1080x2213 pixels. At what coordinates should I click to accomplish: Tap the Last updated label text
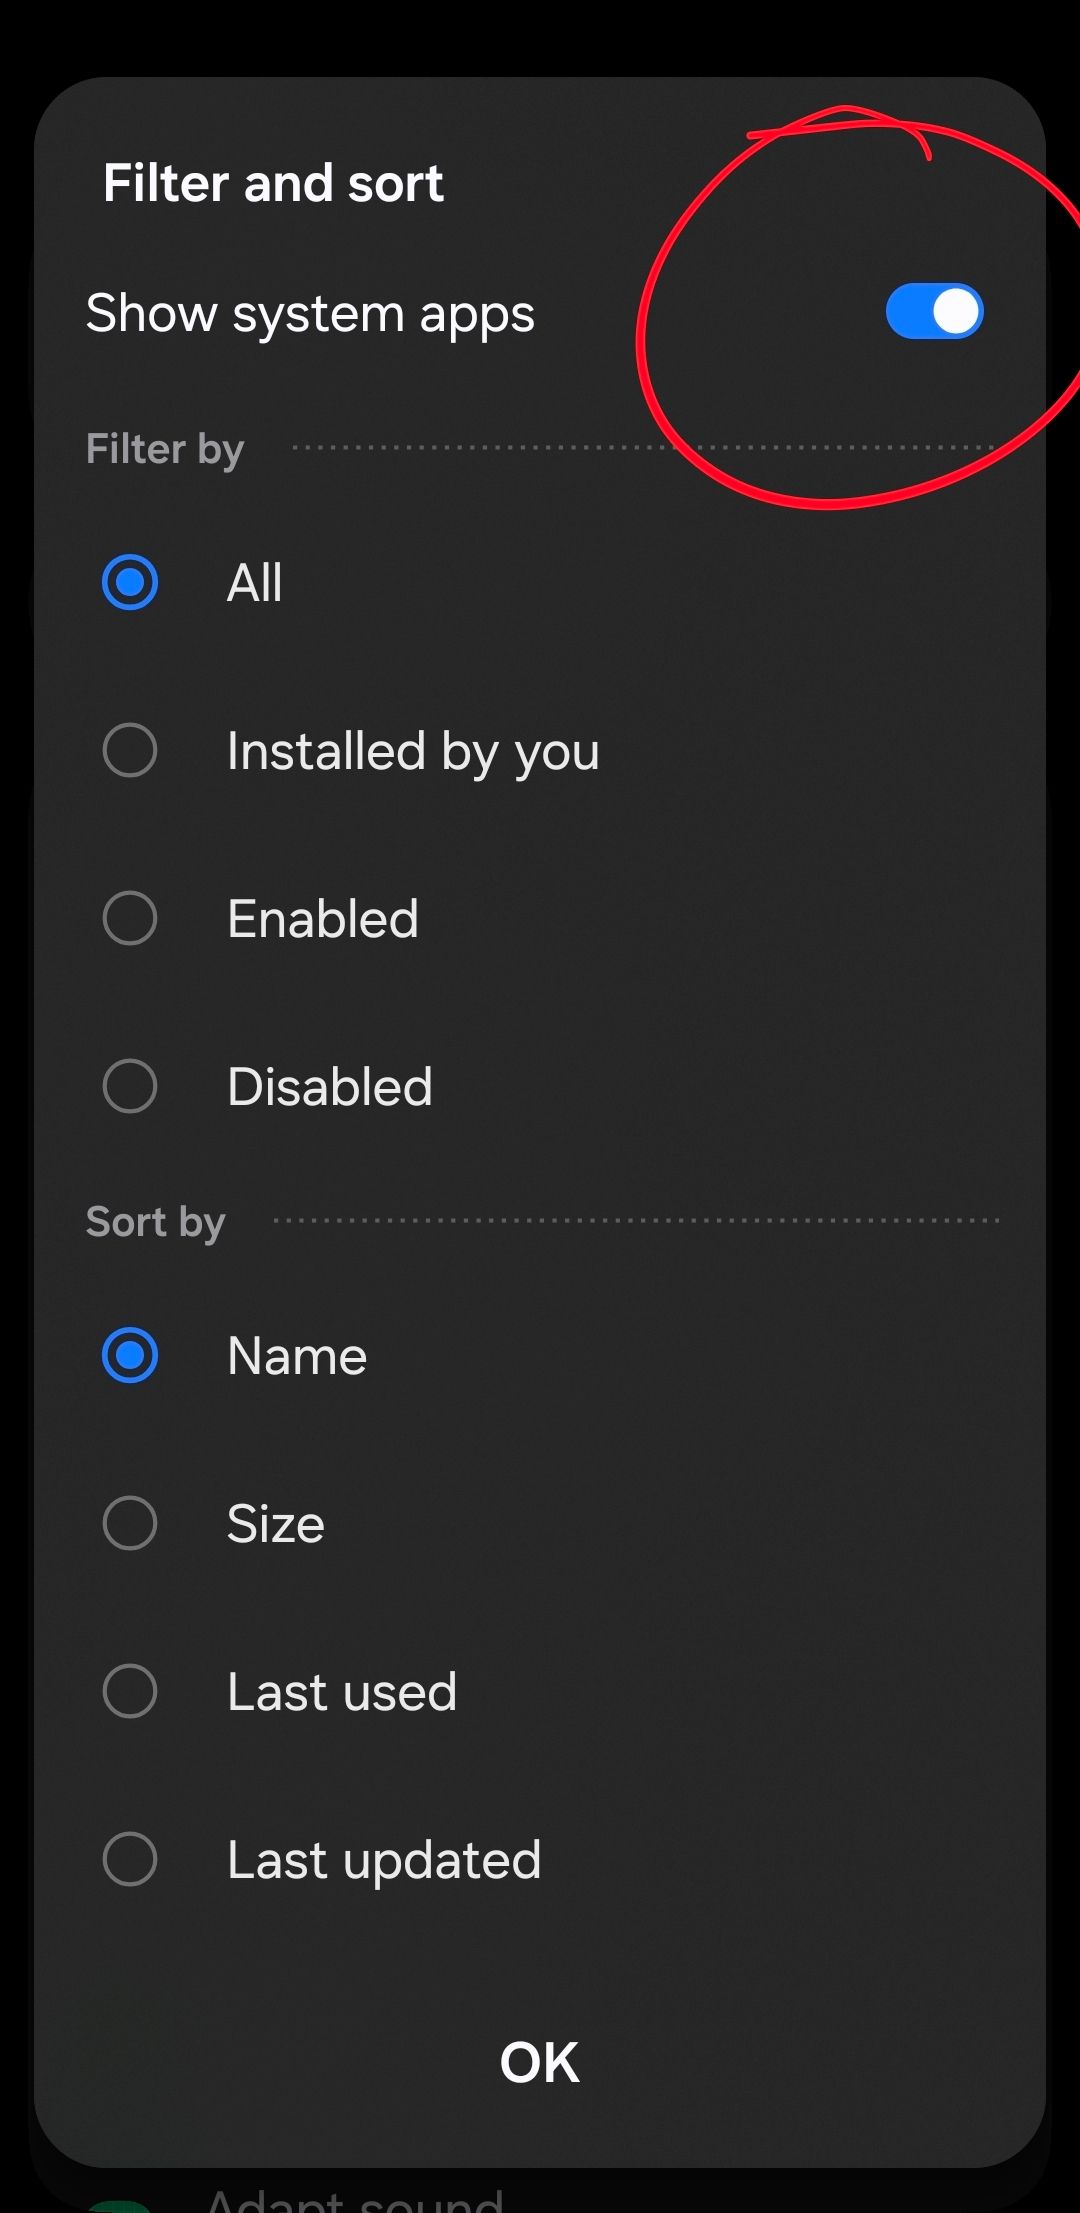(382, 1861)
